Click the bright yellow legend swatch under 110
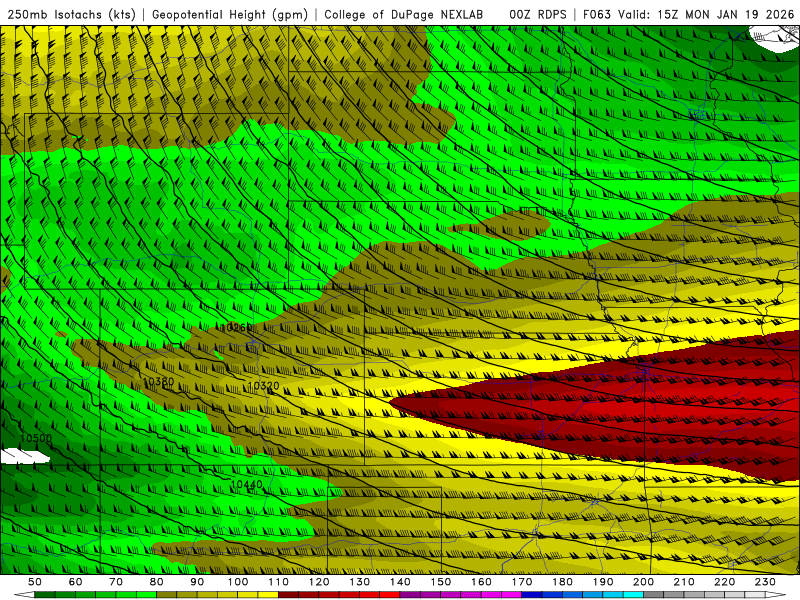 click(268, 595)
